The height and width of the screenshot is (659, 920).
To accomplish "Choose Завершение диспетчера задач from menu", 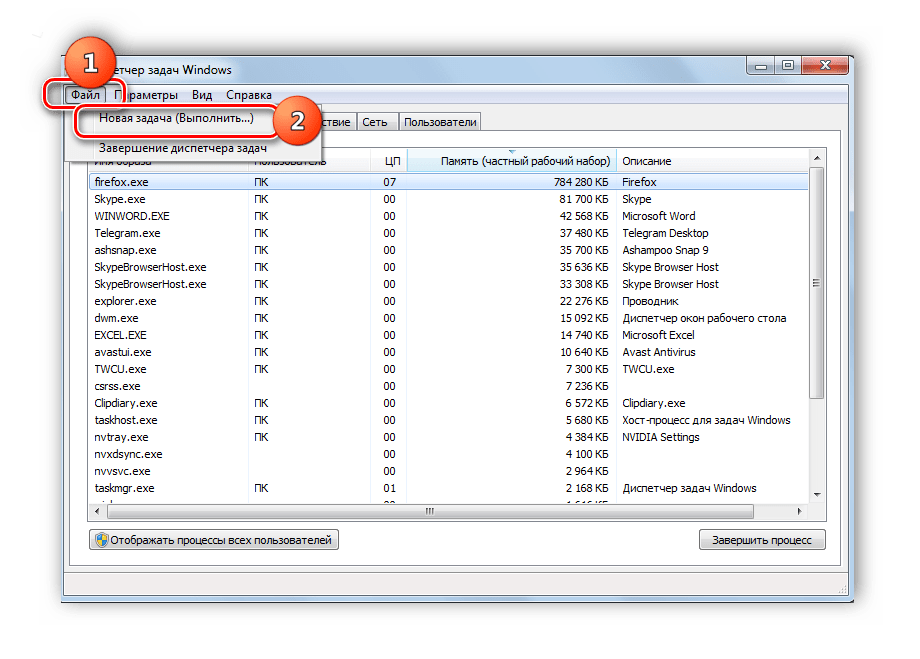I will click(182, 148).
